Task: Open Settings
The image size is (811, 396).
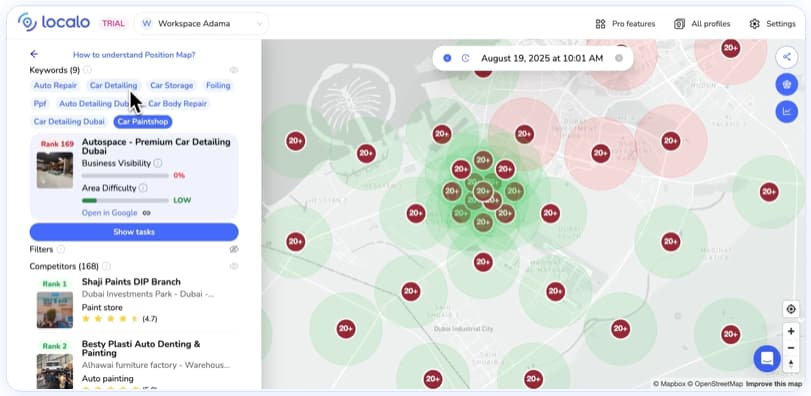Action: pyautogui.click(x=772, y=24)
